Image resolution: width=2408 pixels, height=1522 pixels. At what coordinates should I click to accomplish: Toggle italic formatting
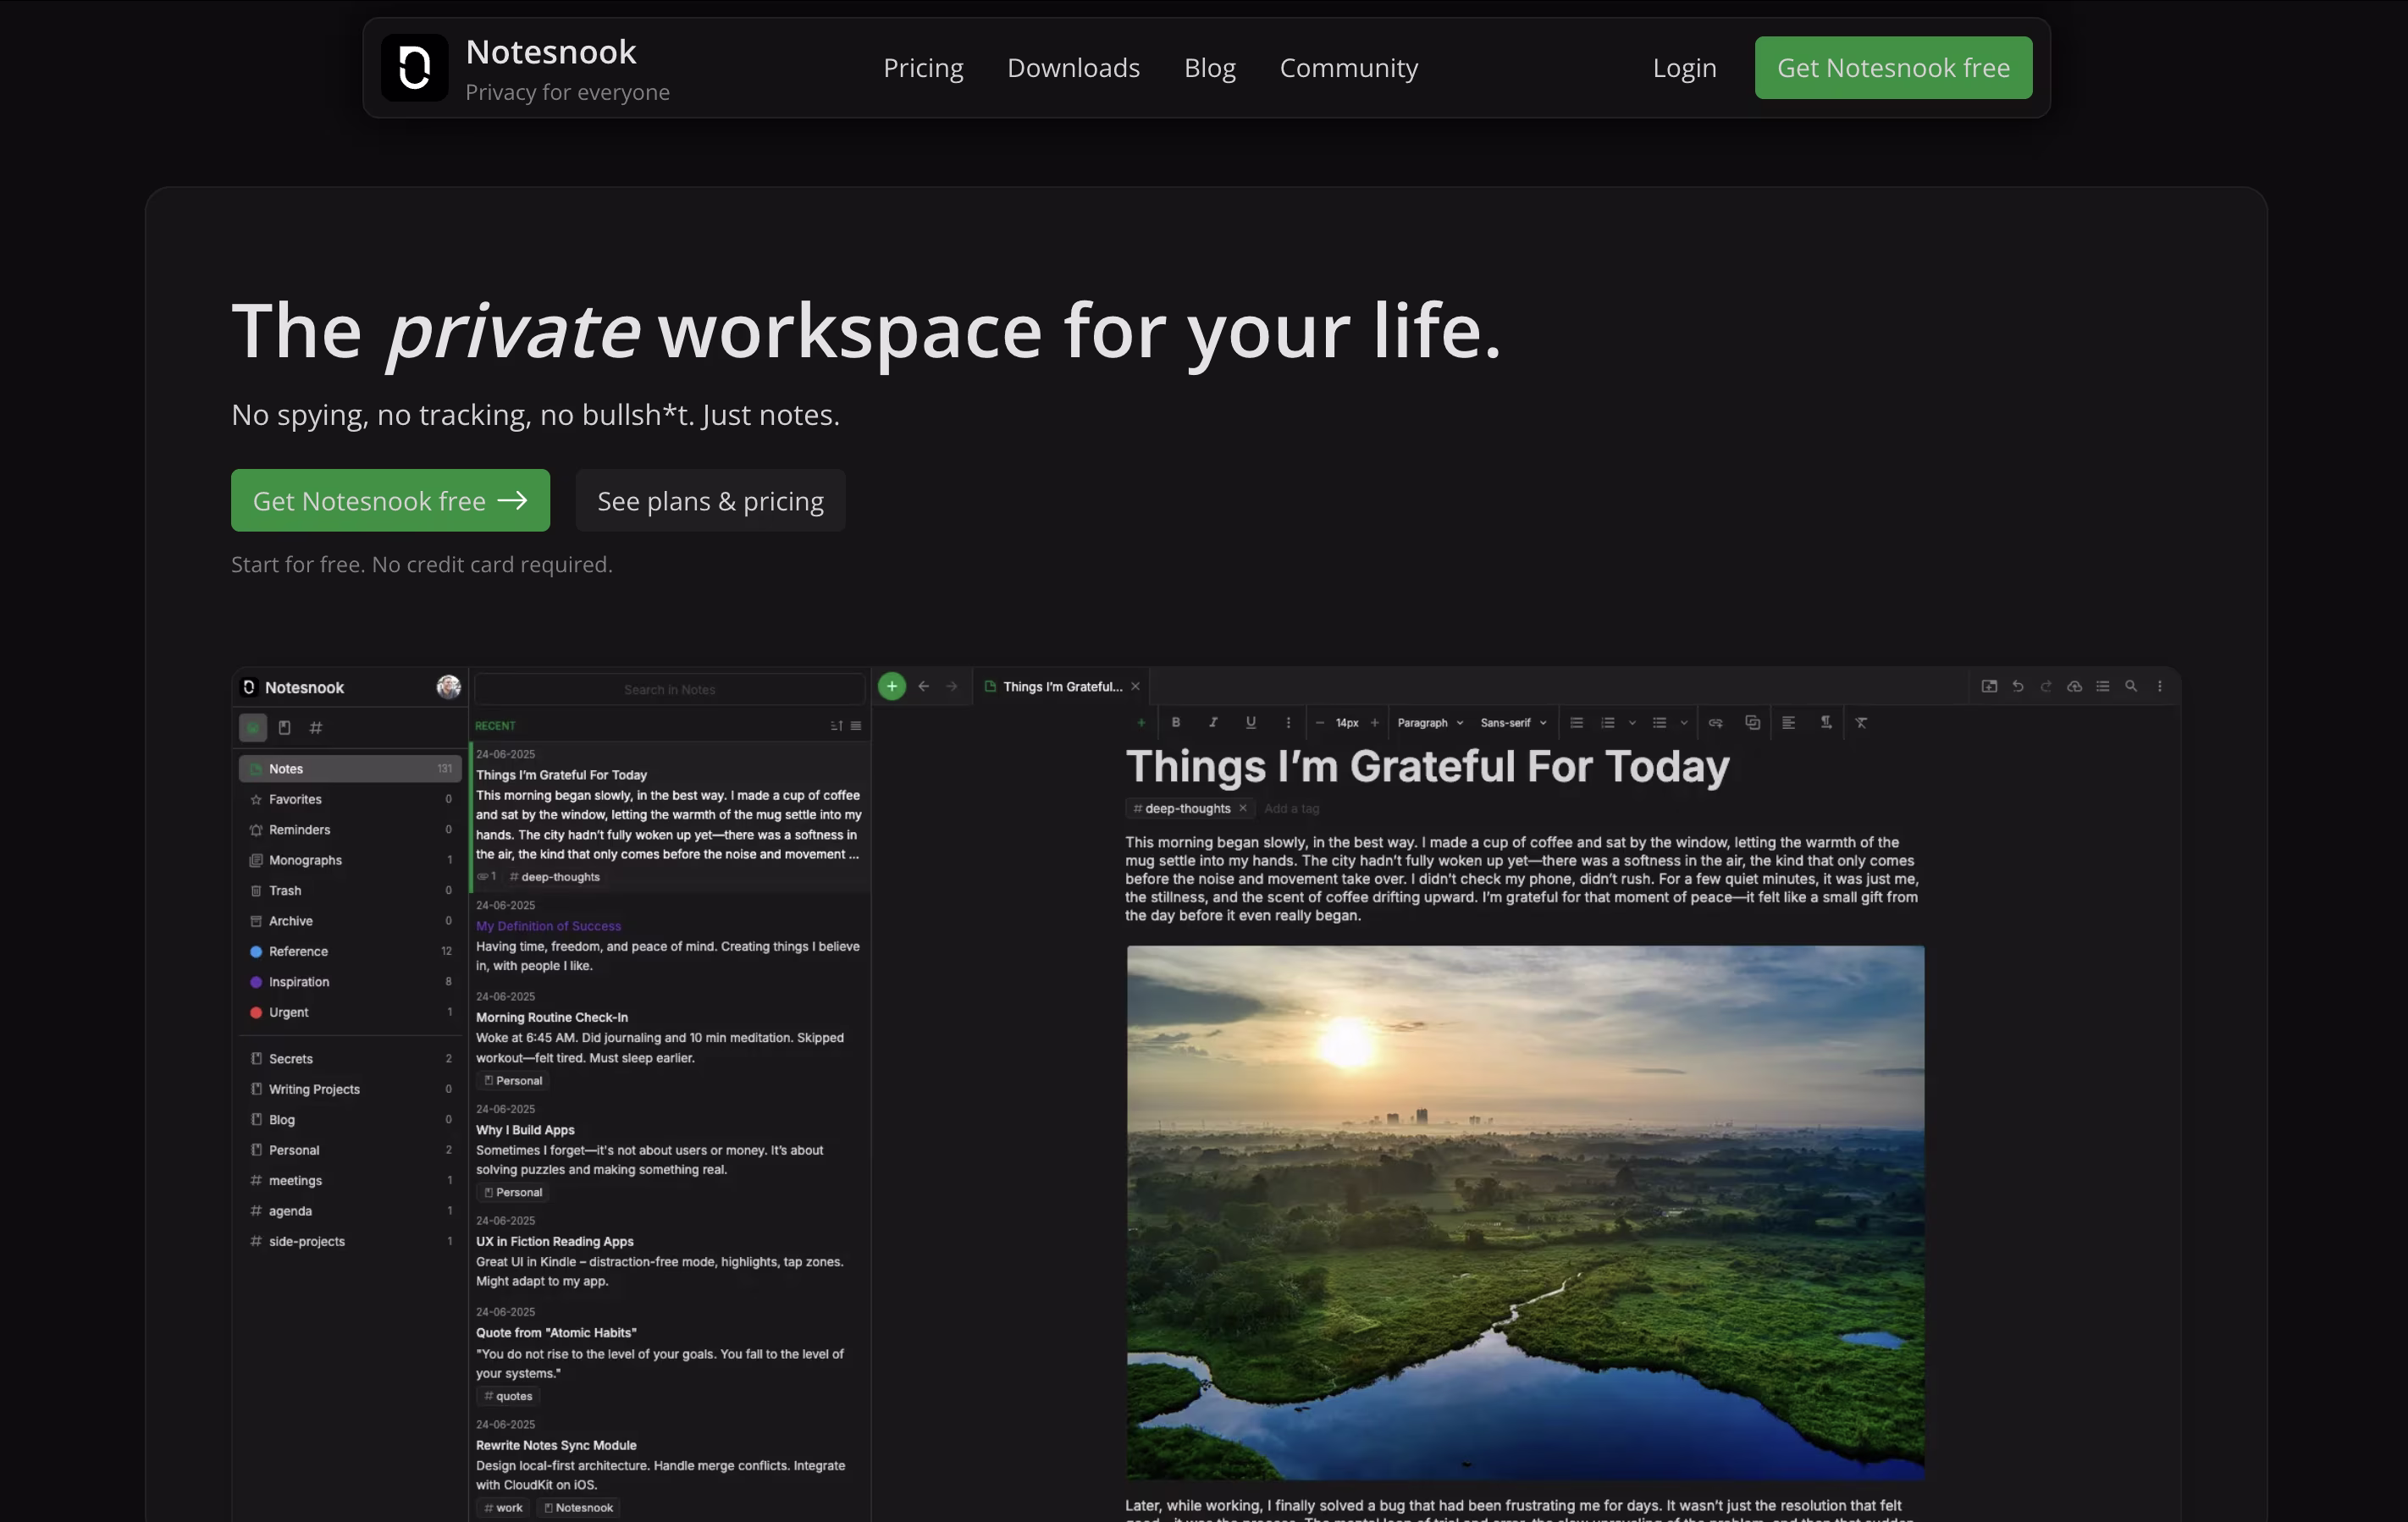click(x=1213, y=722)
